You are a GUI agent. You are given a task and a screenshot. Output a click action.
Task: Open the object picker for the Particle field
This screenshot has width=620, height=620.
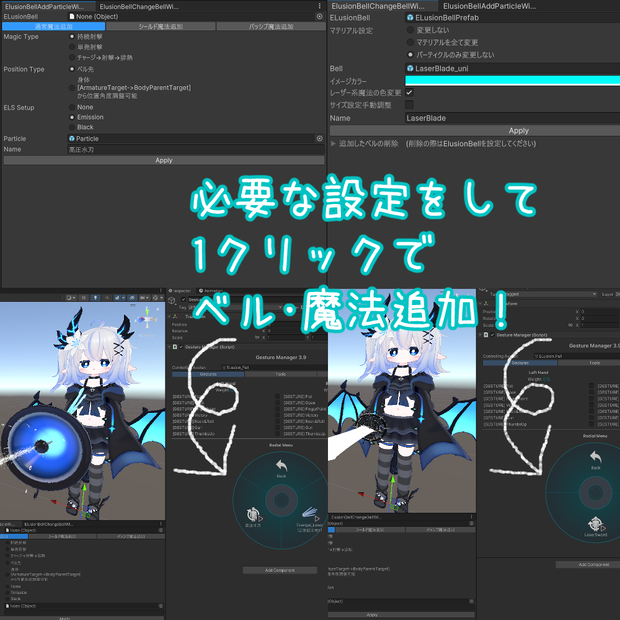[x=319, y=138]
